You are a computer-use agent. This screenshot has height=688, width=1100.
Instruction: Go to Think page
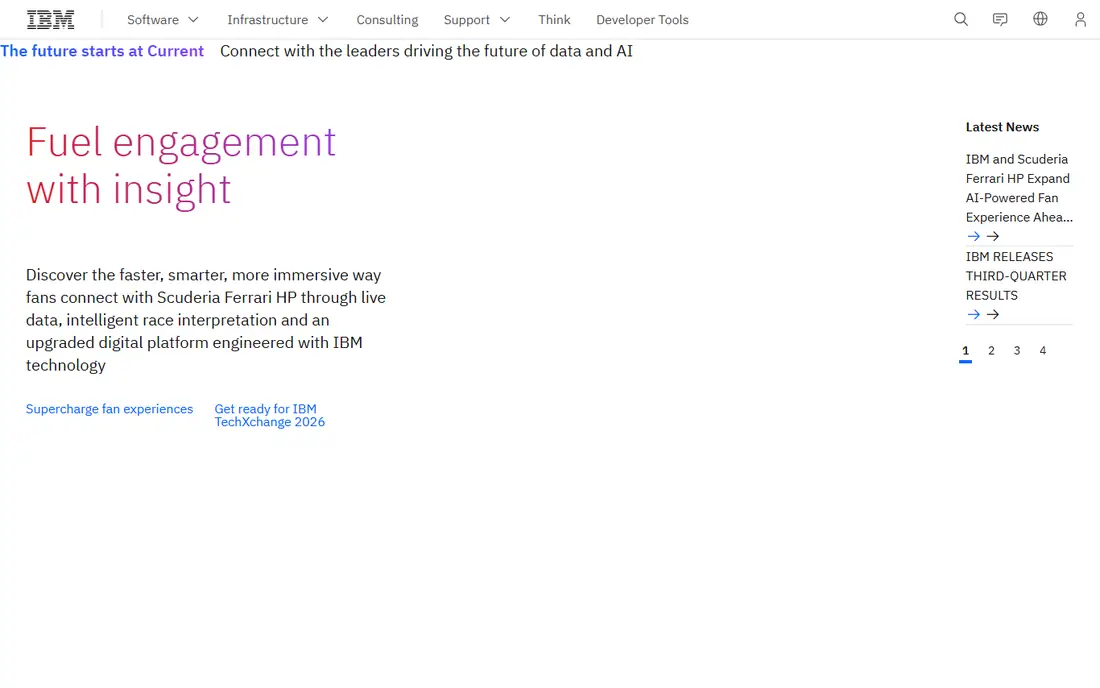(x=554, y=20)
